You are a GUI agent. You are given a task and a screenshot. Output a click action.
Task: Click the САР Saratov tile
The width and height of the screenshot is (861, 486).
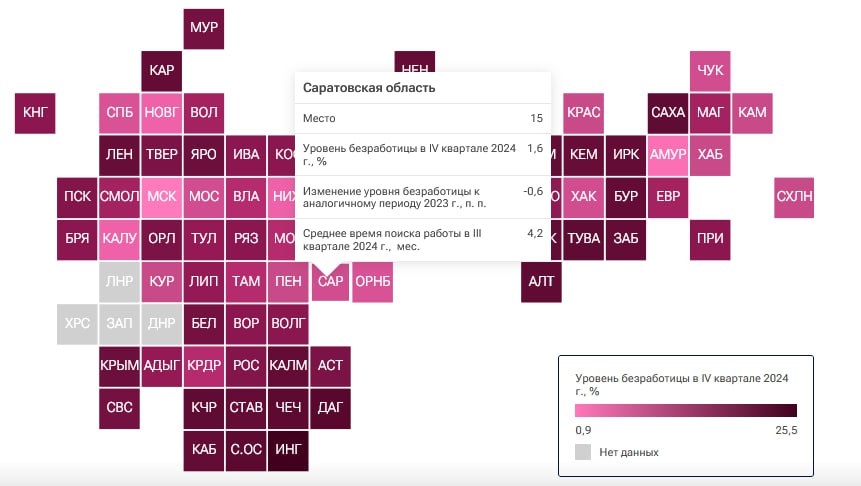pos(330,281)
